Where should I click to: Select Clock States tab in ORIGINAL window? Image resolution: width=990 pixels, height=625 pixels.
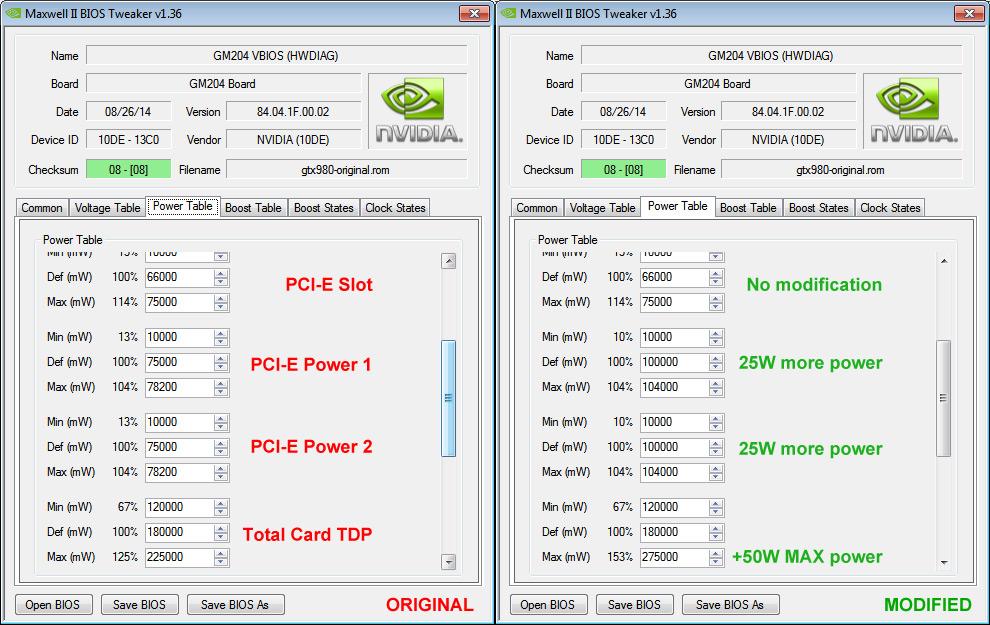click(x=395, y=208)
